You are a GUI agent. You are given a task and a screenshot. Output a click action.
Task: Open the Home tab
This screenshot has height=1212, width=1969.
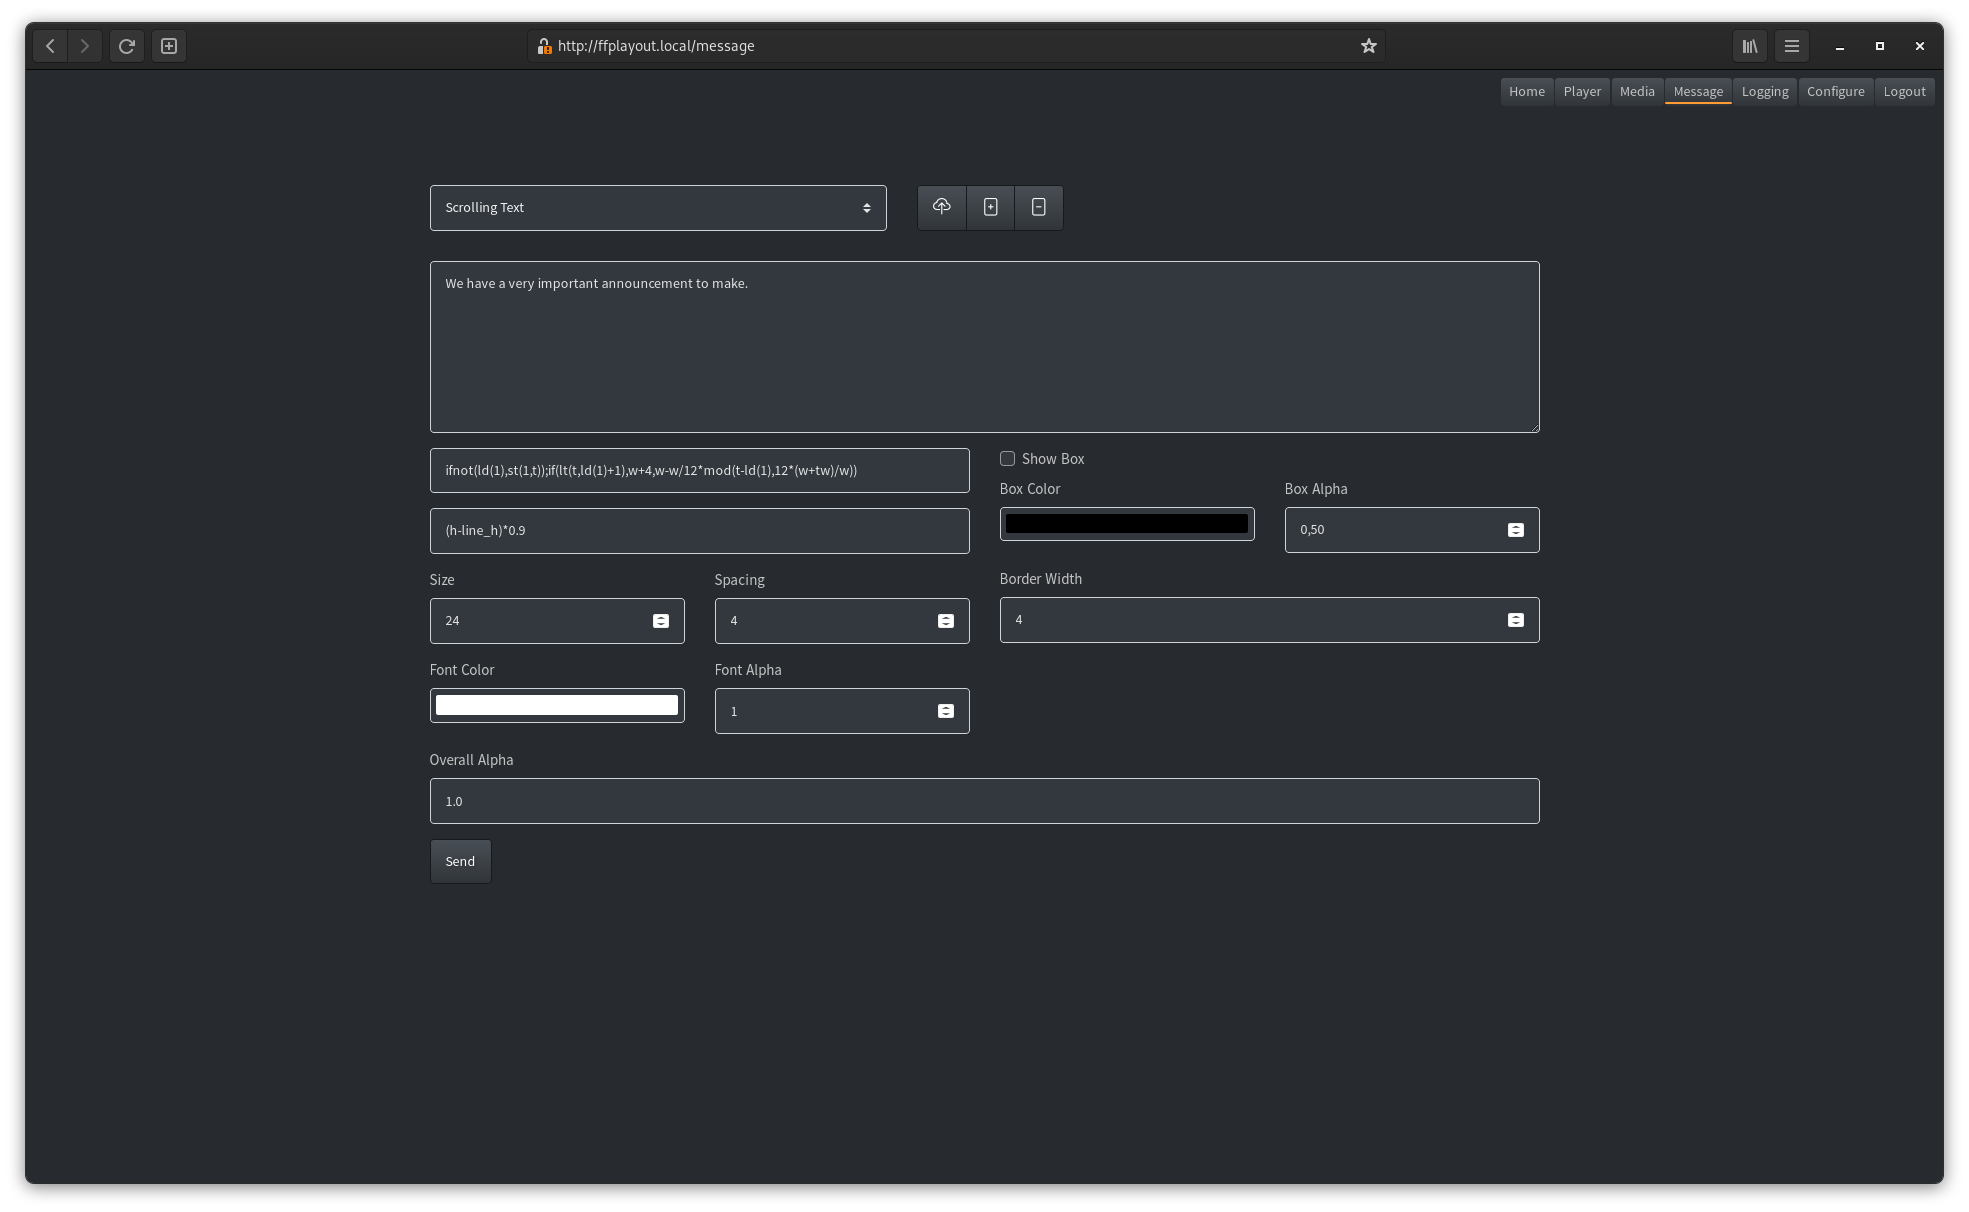click(x=1527, y=91)
